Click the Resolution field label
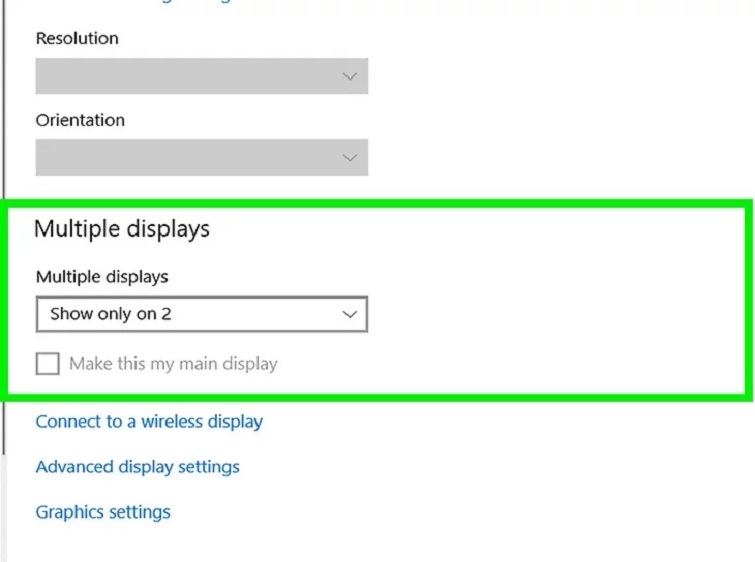 (x=77, y=39)
